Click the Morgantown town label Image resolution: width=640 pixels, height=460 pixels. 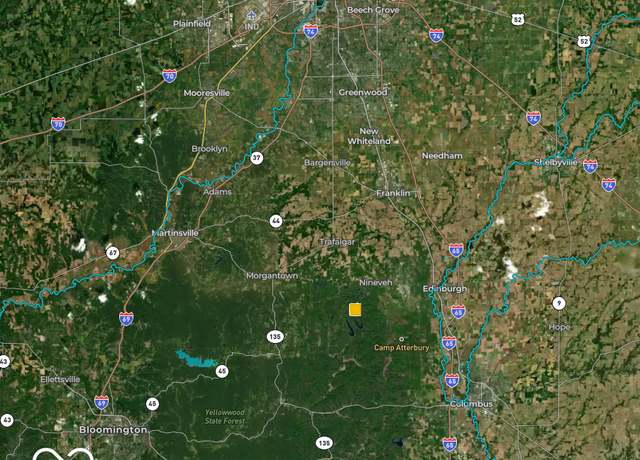click(272, 276)
